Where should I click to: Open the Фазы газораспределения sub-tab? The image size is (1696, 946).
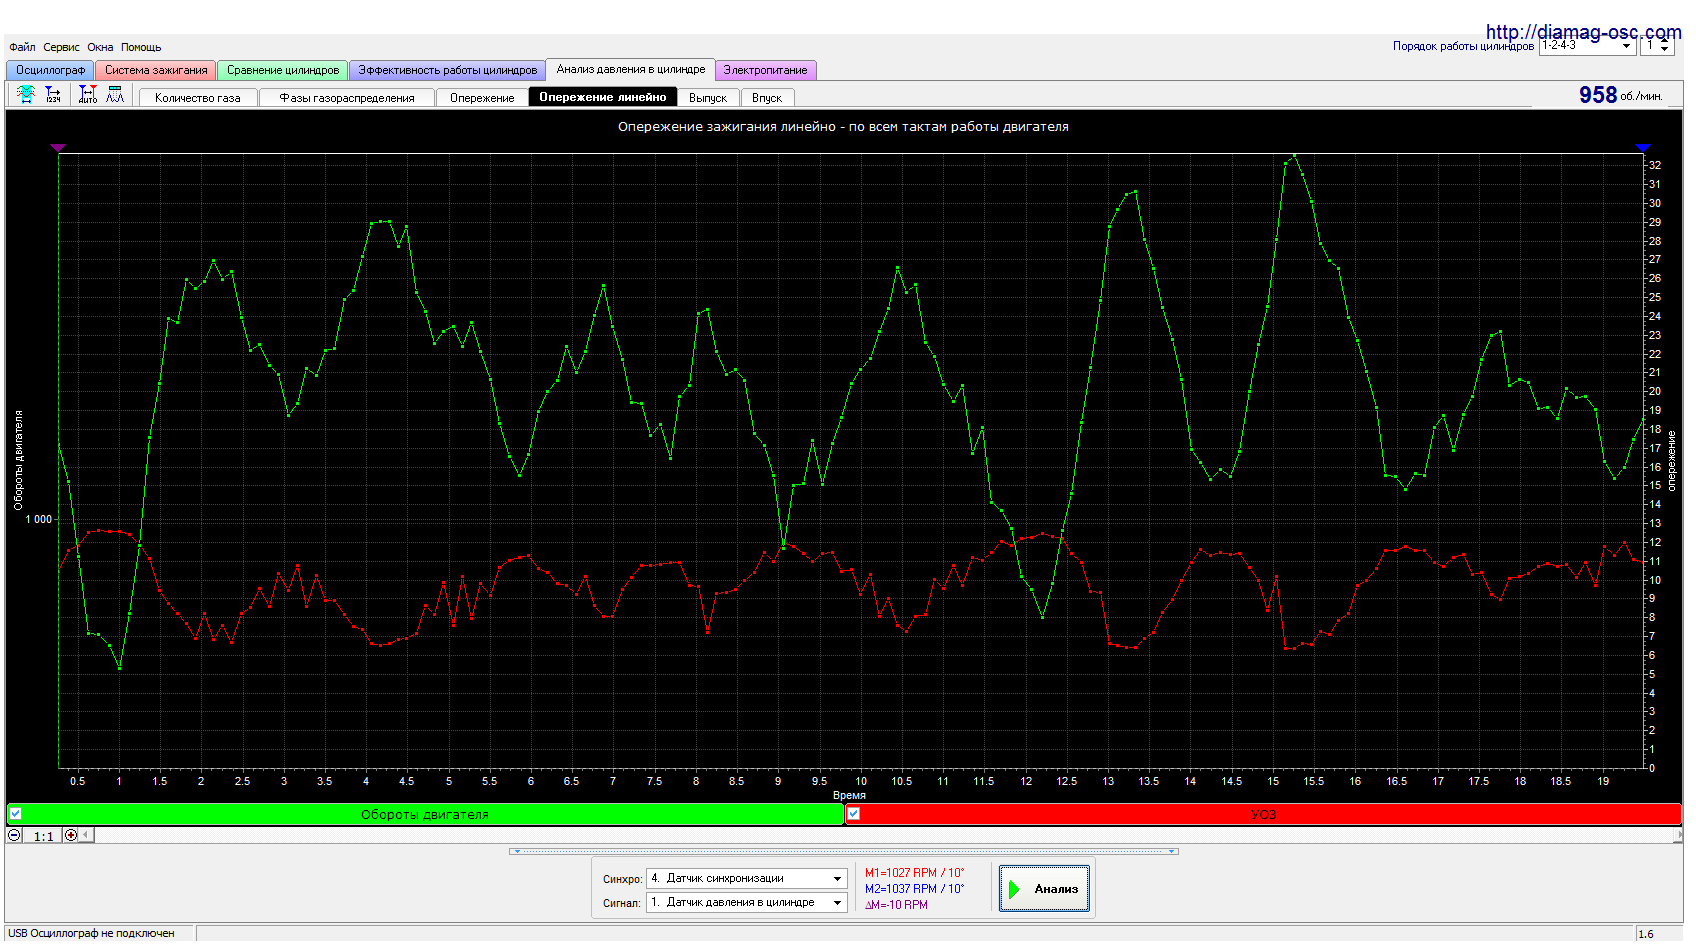click(x=347, y=98)
